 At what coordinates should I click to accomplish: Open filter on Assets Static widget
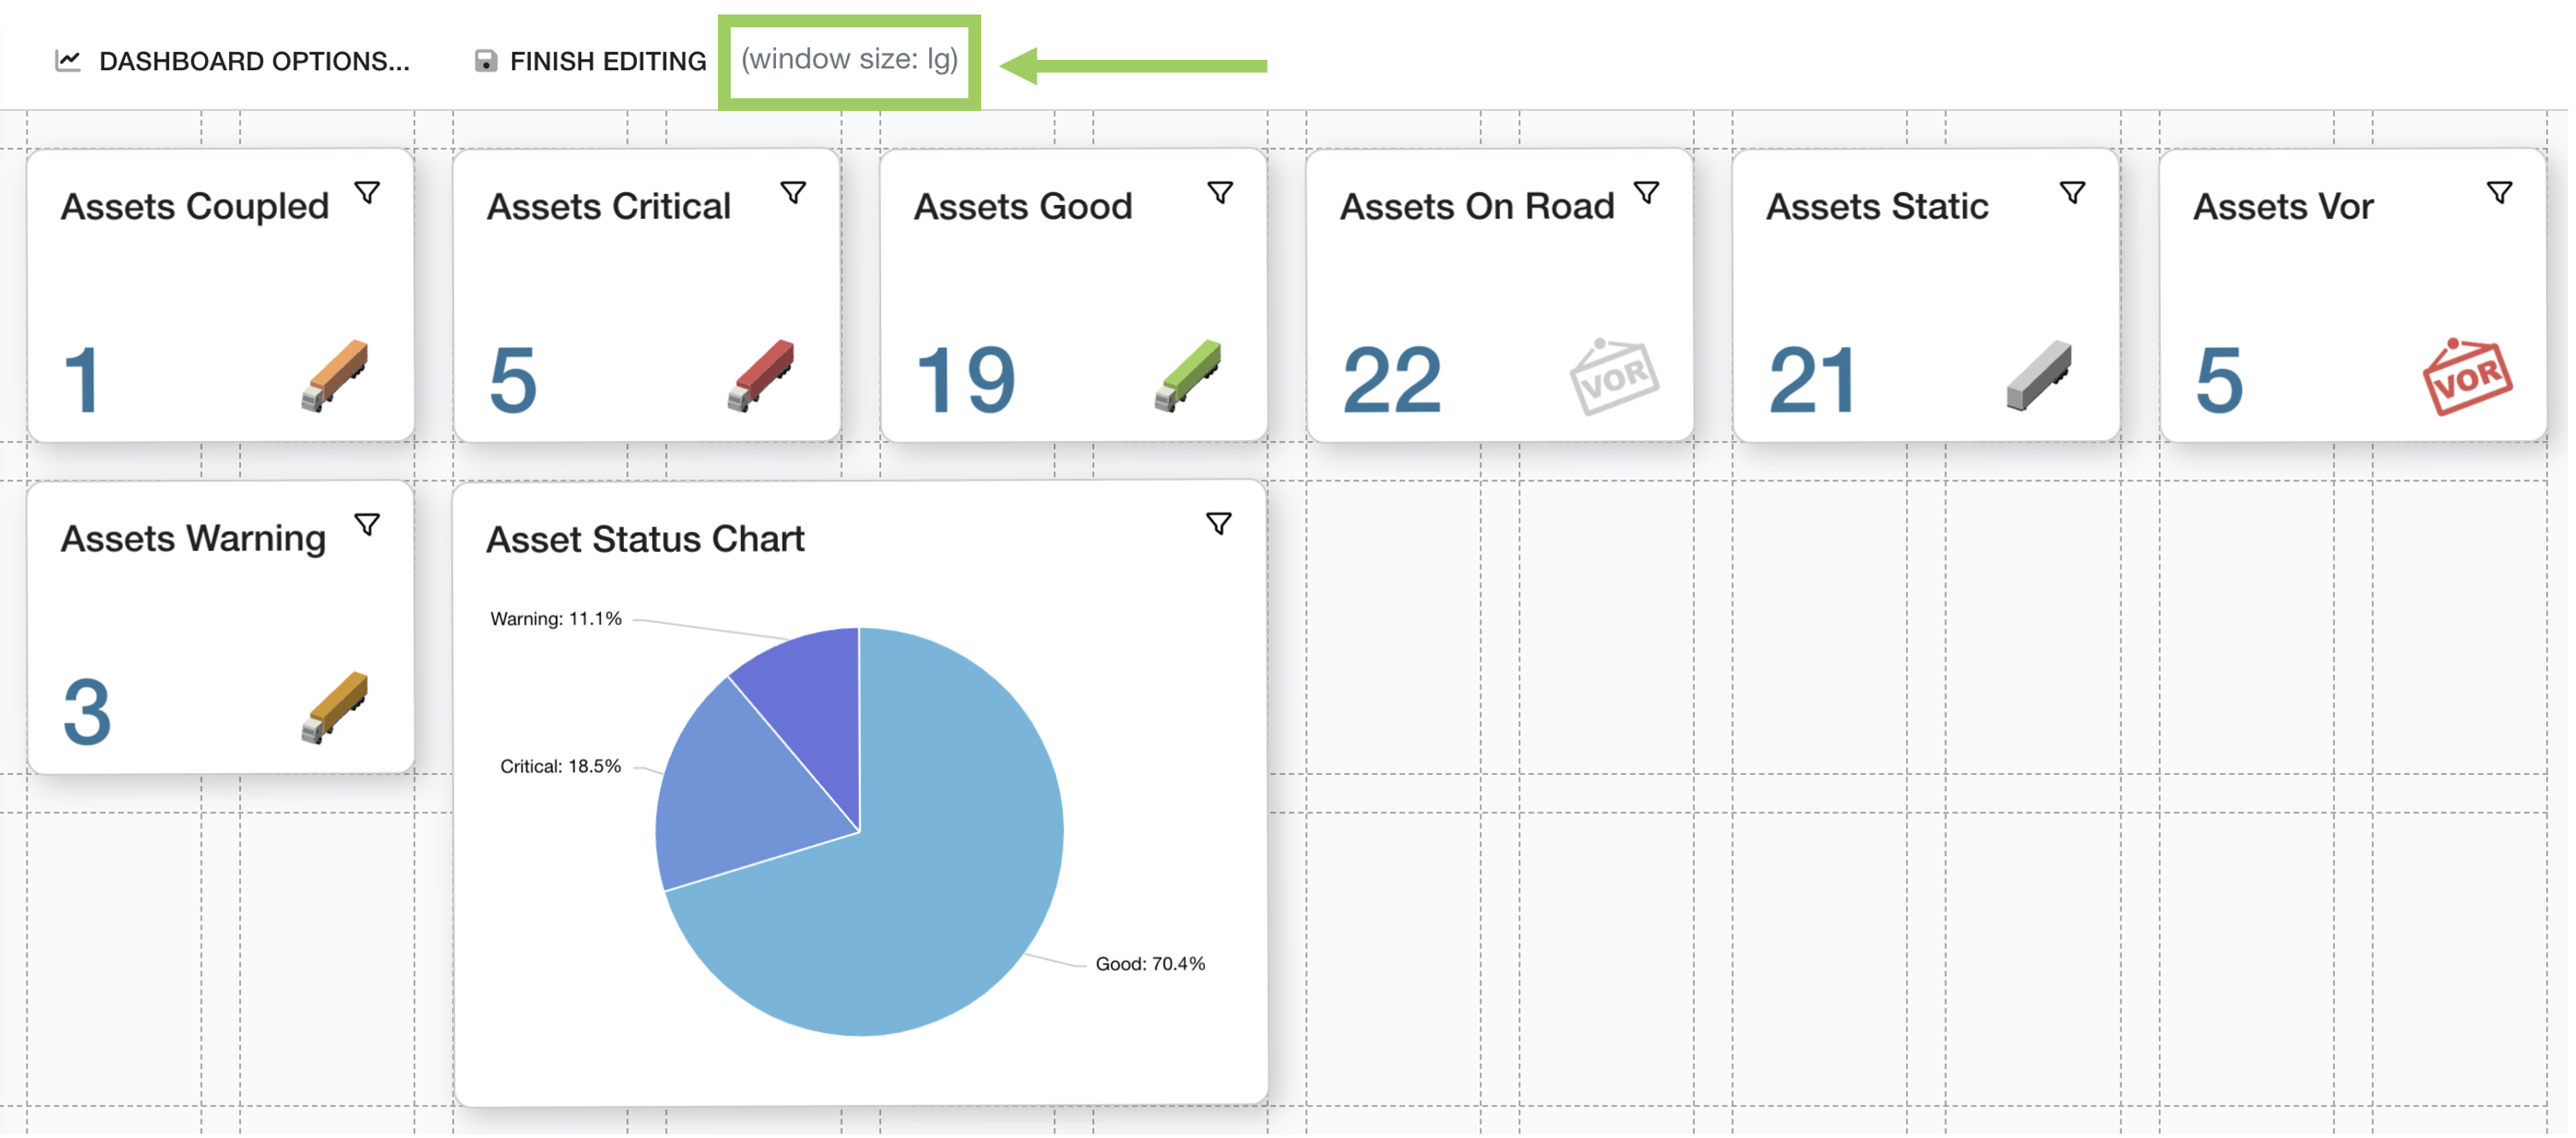click(x=2073, y=192)
